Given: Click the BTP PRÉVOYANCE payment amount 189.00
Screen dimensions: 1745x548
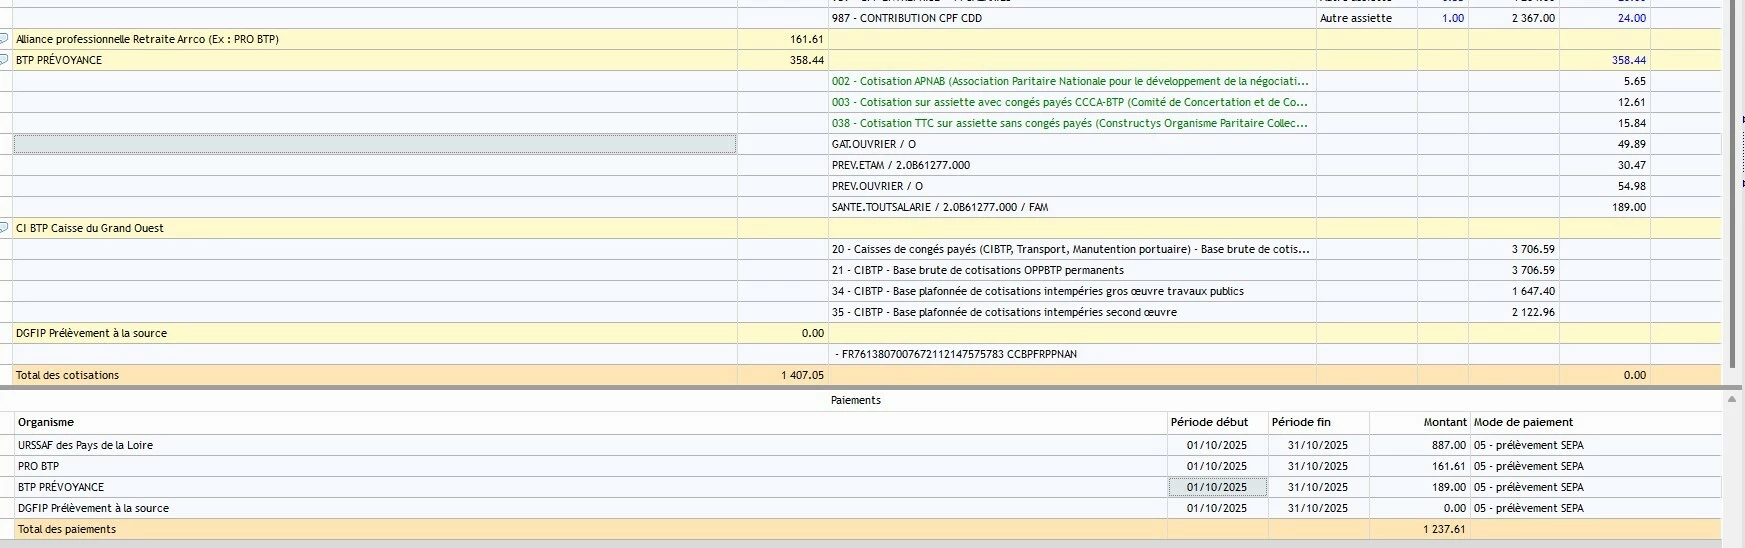Looking at the screenshot, I should (x=1448, y=487).
